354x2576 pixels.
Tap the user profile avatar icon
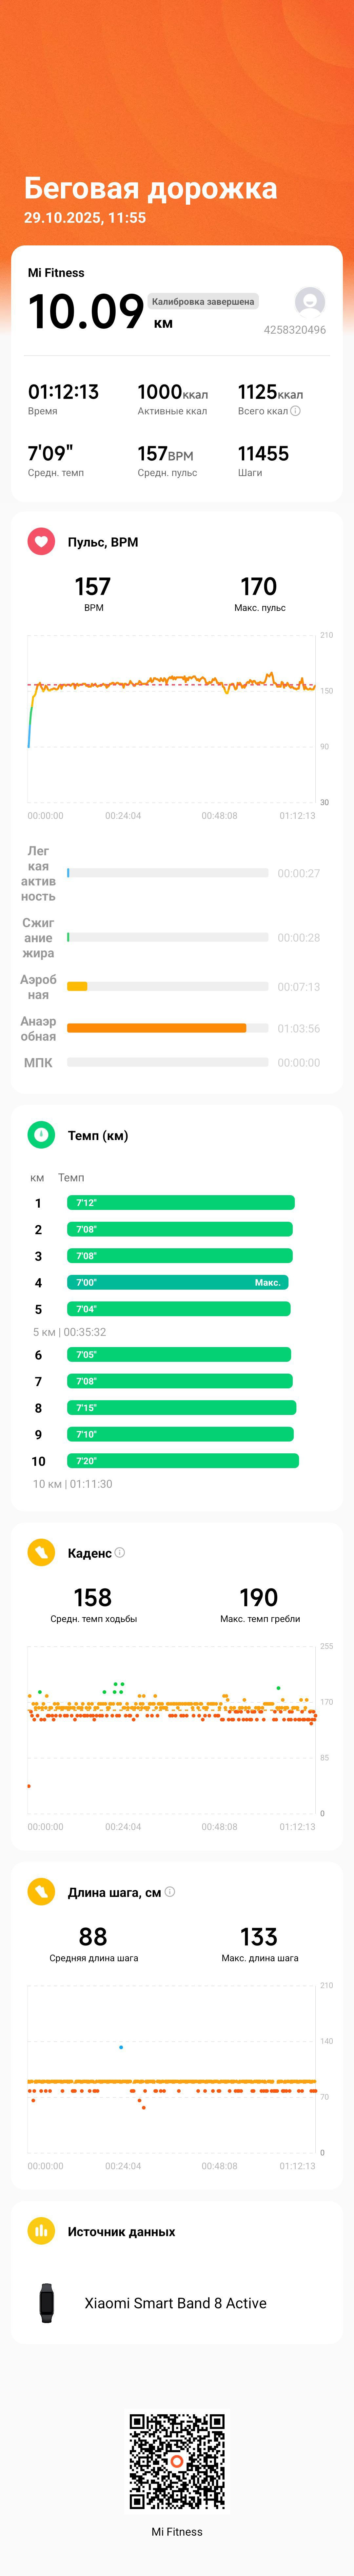pos(310,301)
